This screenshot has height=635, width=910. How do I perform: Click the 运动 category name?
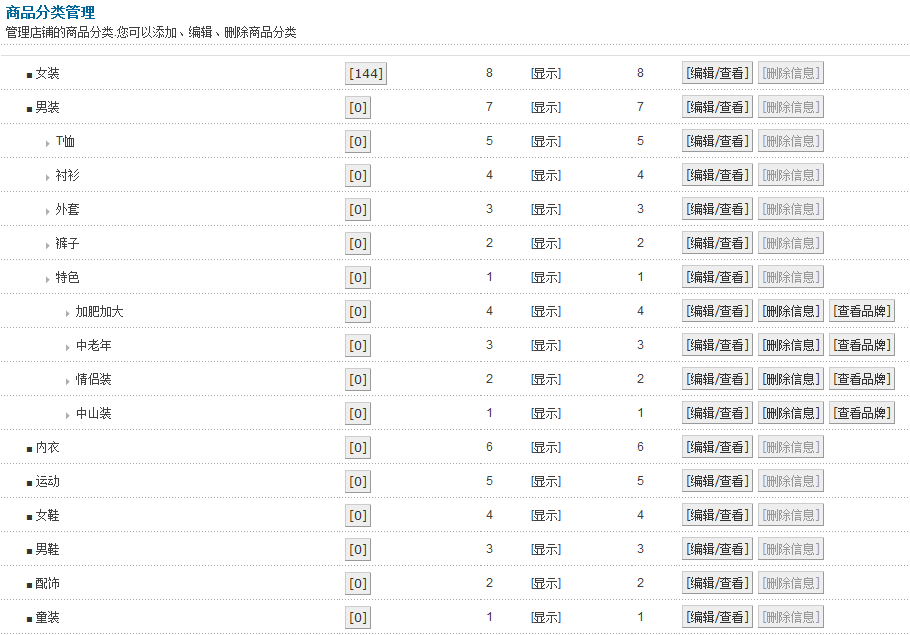(48, 481)
